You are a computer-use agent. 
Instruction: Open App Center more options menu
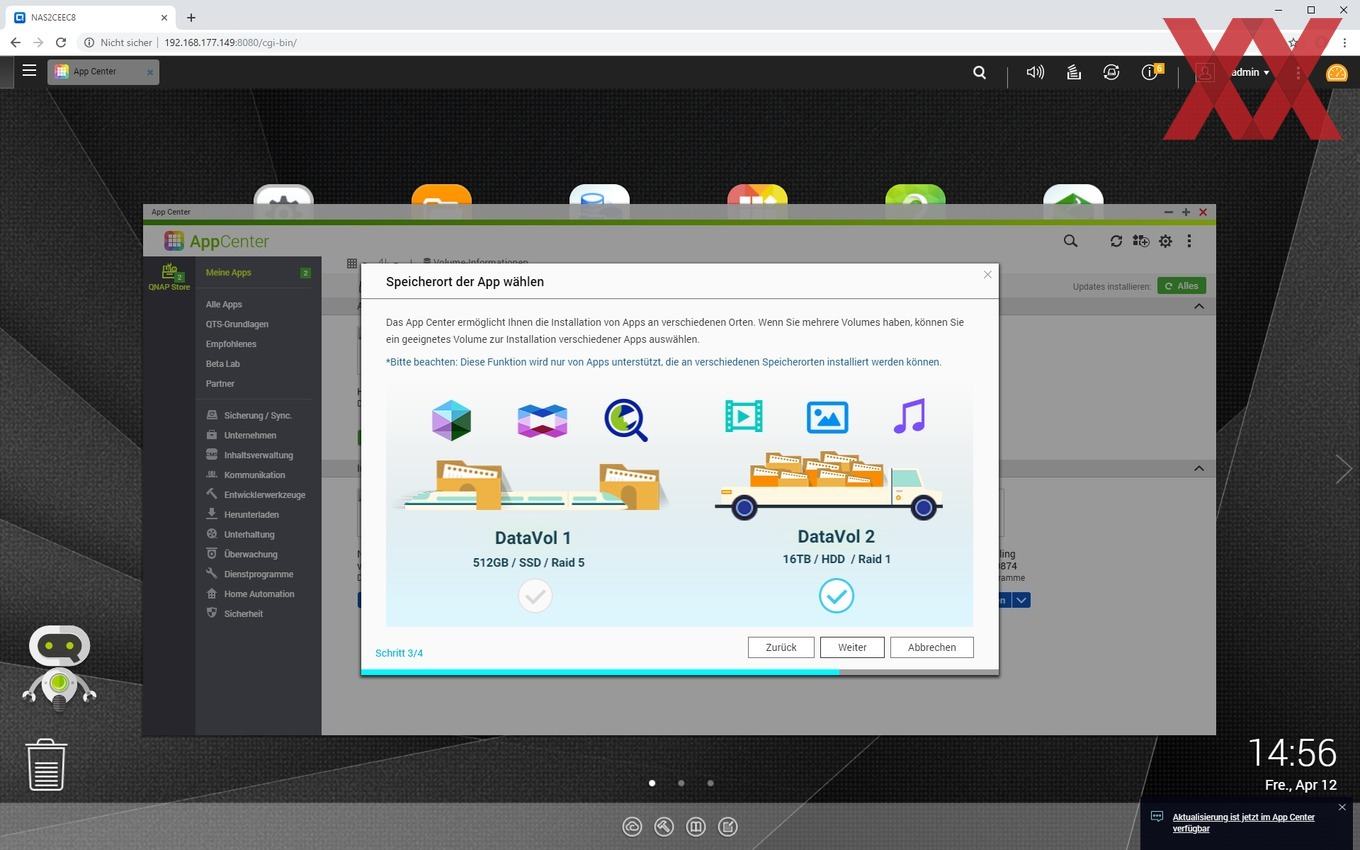[1189, 241]
